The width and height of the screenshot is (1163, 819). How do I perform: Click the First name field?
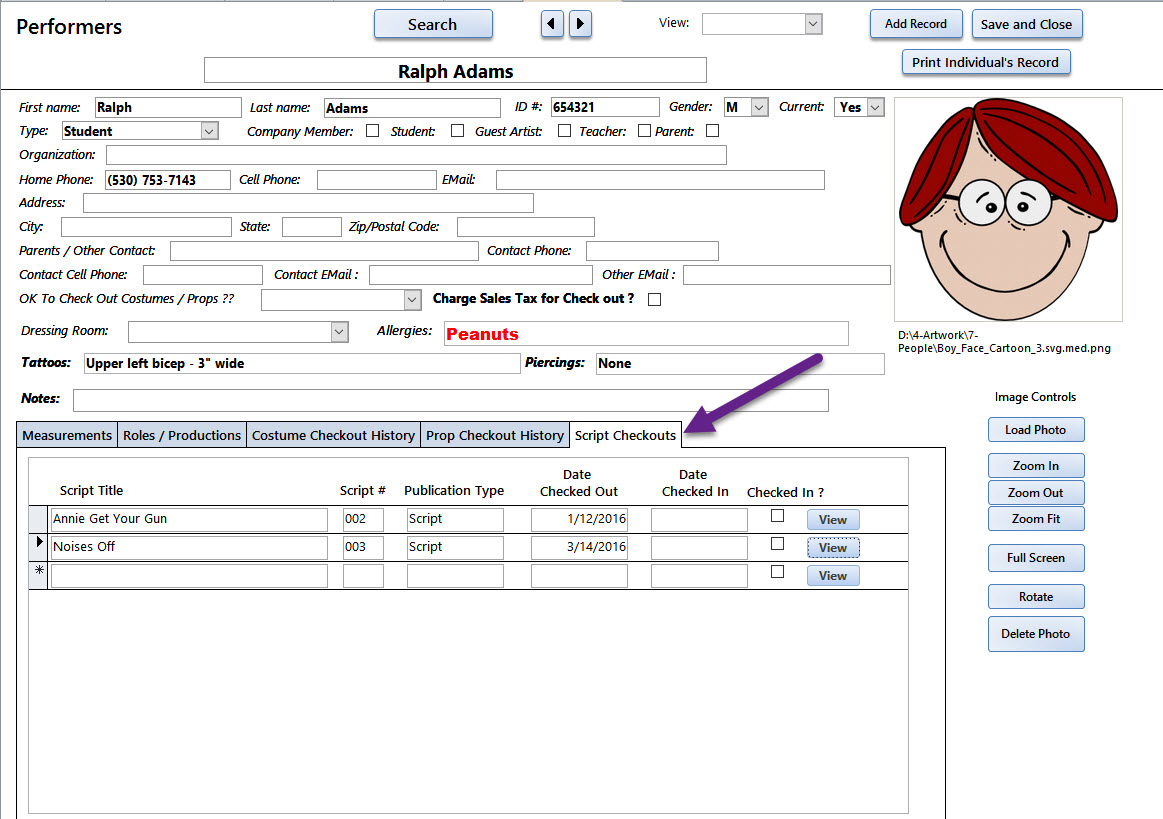tap(168, 108)
